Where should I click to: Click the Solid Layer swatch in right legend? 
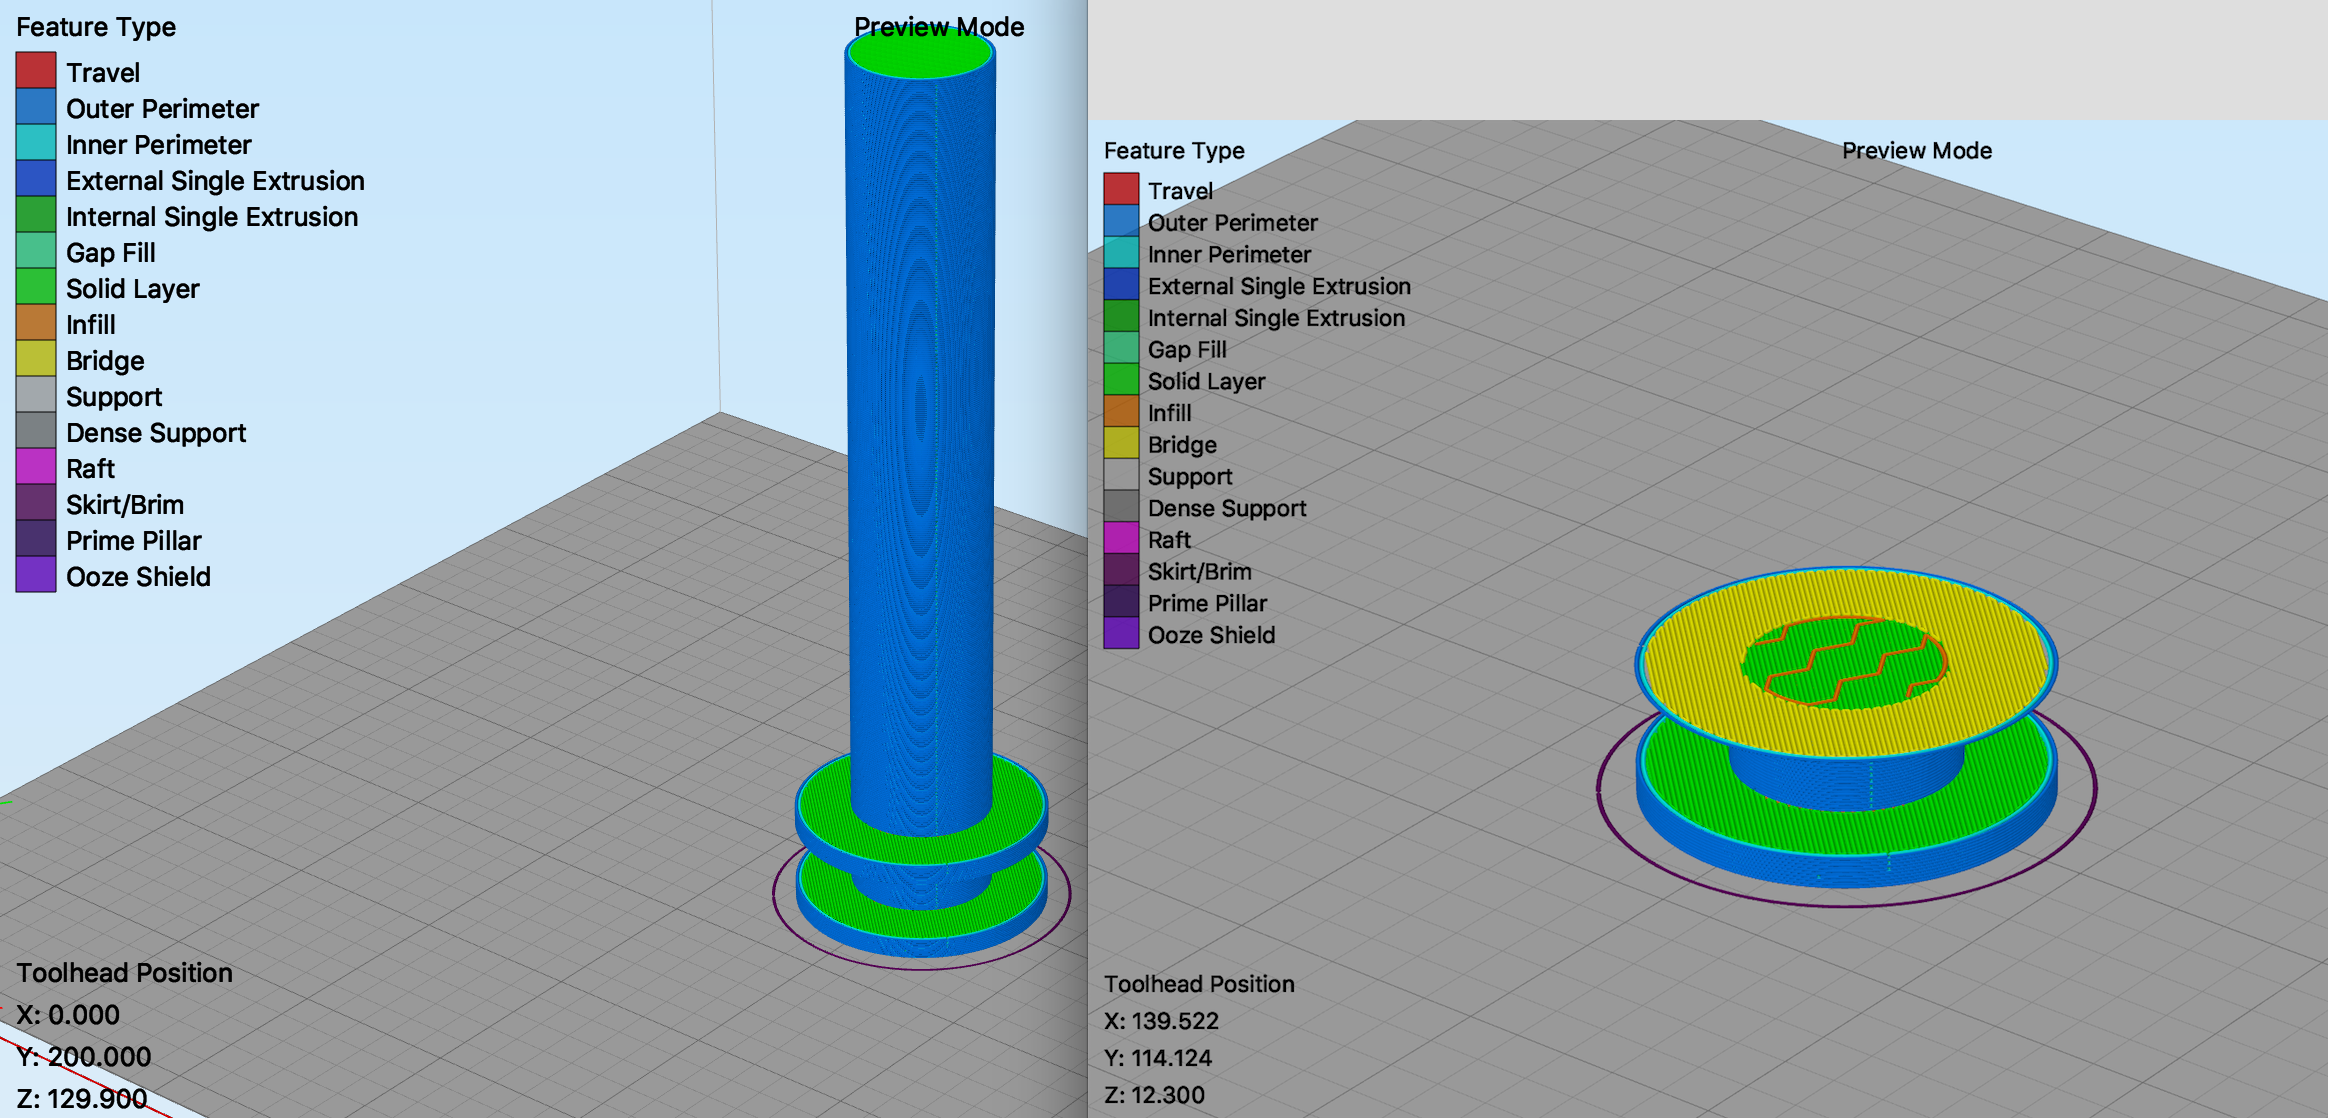click(1121, 380)
